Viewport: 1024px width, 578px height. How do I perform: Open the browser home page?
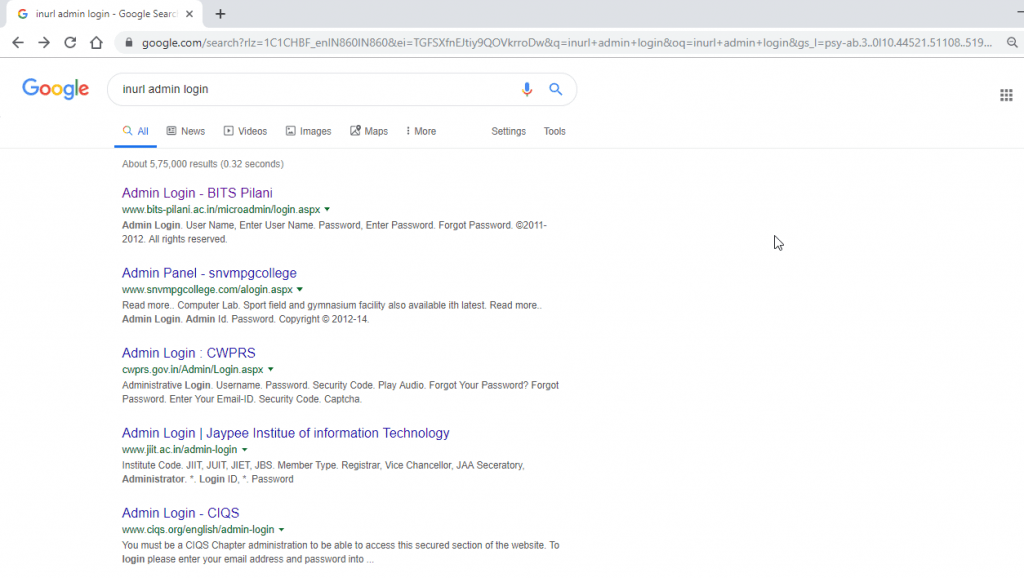click(x=97, y=42)
